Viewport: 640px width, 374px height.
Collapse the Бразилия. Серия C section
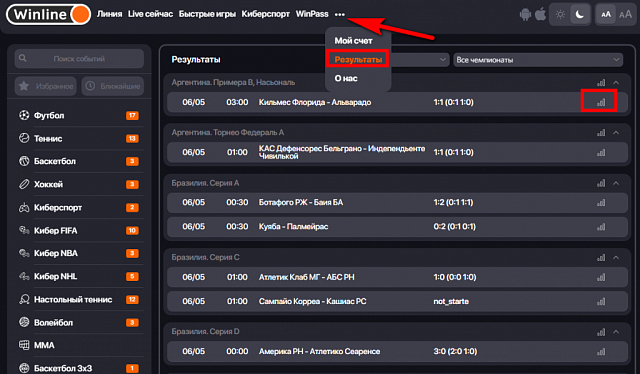616,258
